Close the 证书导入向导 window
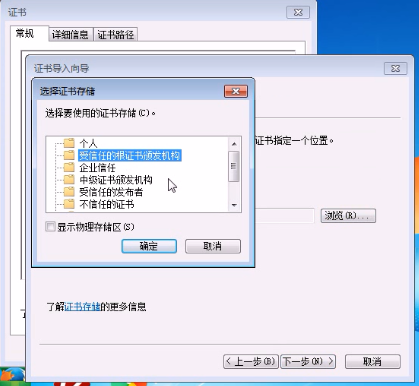The height and width of the screenshot is (386, 419). click(x=395, y=68)
